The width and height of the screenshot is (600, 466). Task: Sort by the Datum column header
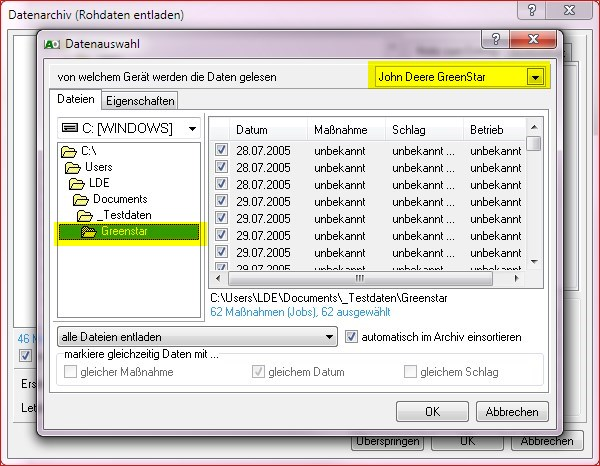(268, 130)
